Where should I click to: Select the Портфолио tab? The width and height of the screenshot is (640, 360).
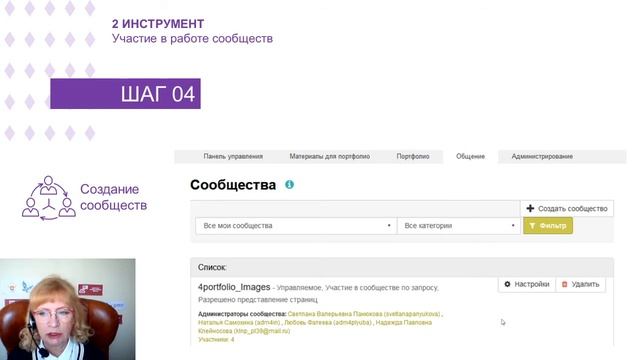pos(413,156)
